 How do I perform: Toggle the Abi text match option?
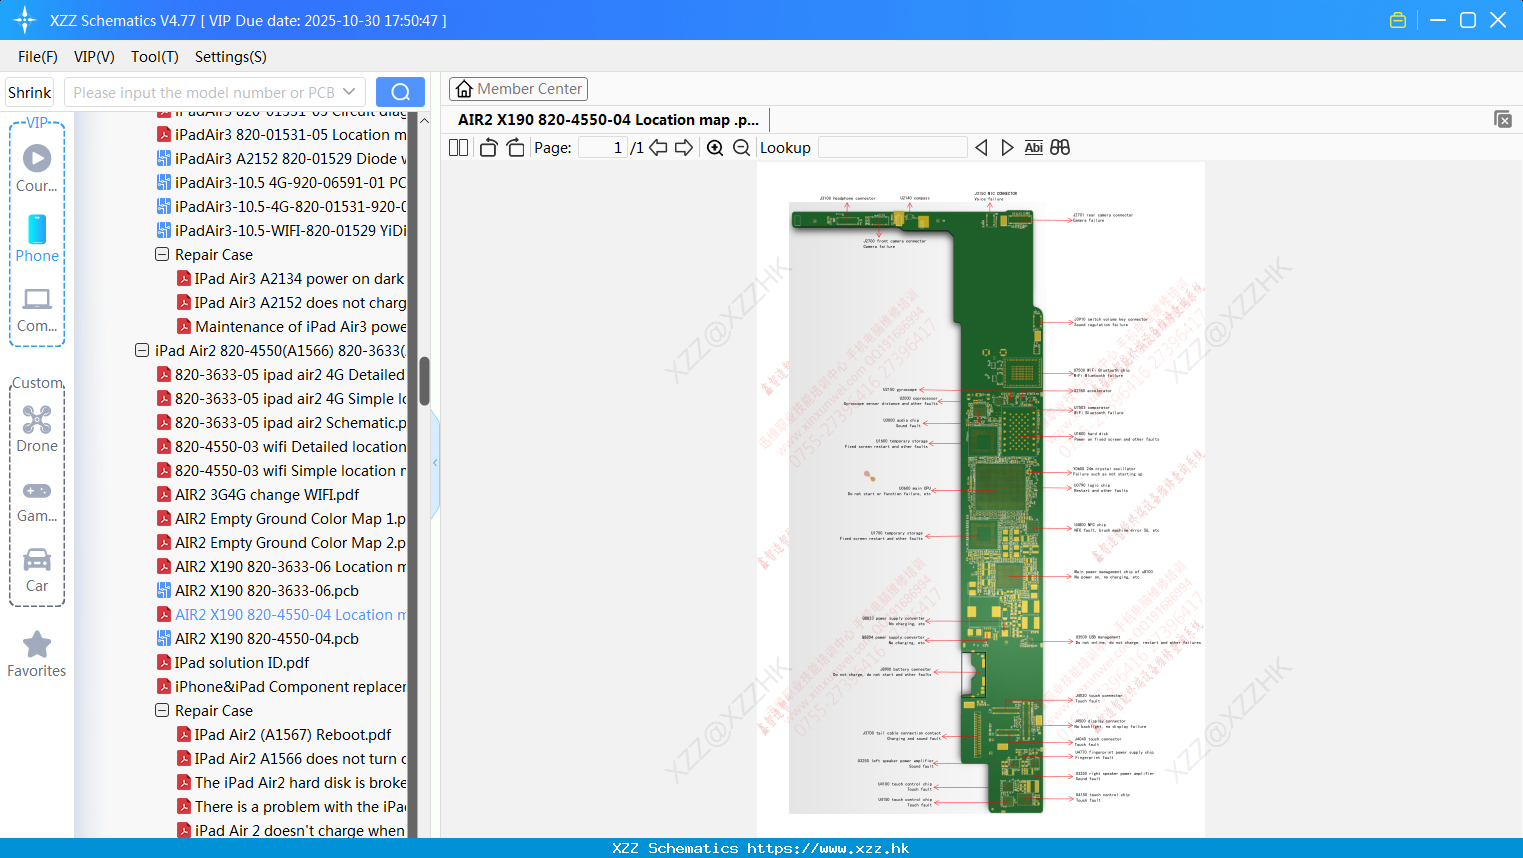click(1033, 148)
